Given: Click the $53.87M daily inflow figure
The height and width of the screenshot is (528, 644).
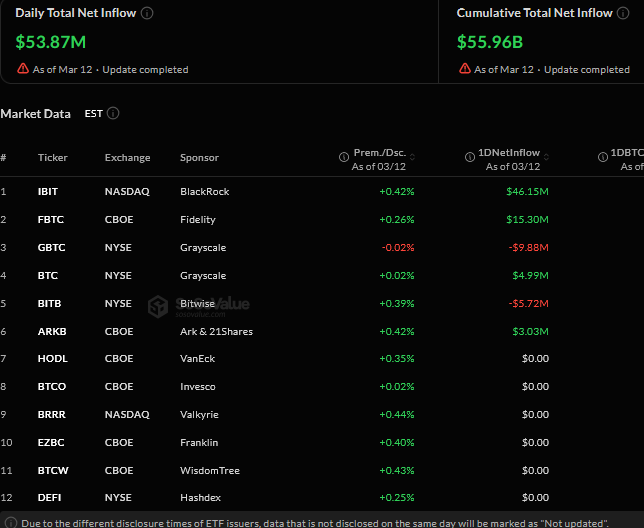Looking at the screenshot, I should coord(51,42).
